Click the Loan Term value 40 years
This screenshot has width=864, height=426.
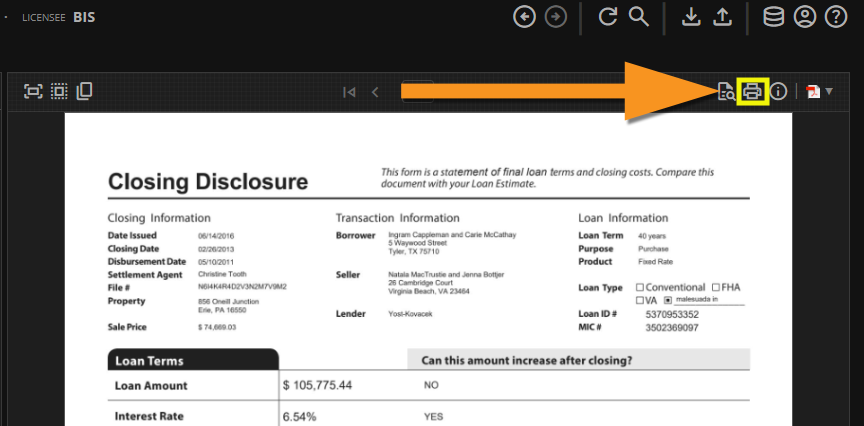(652, 236)
